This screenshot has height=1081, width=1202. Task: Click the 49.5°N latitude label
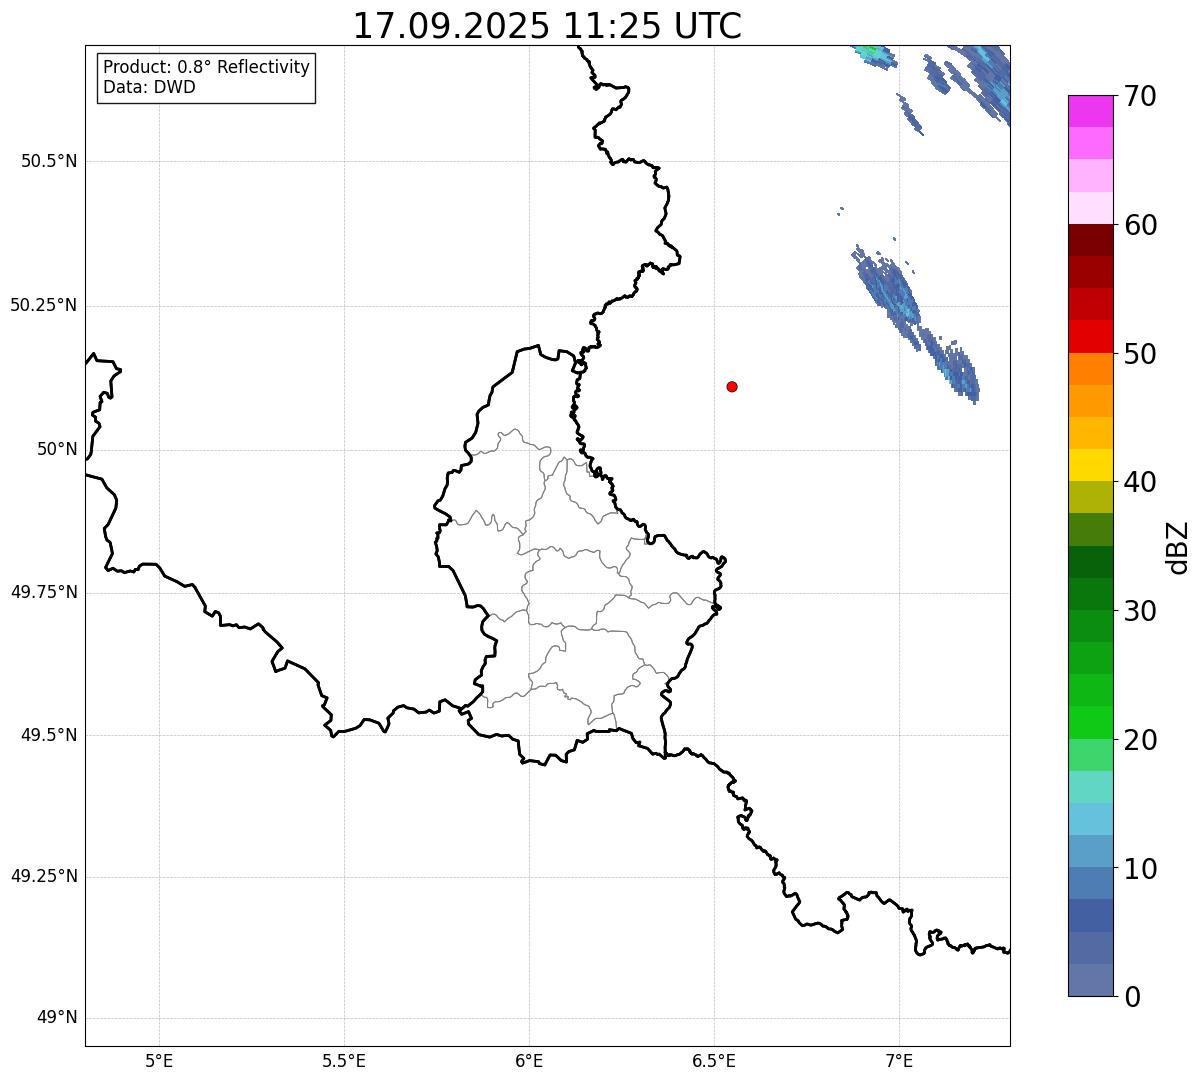(49, 735)
